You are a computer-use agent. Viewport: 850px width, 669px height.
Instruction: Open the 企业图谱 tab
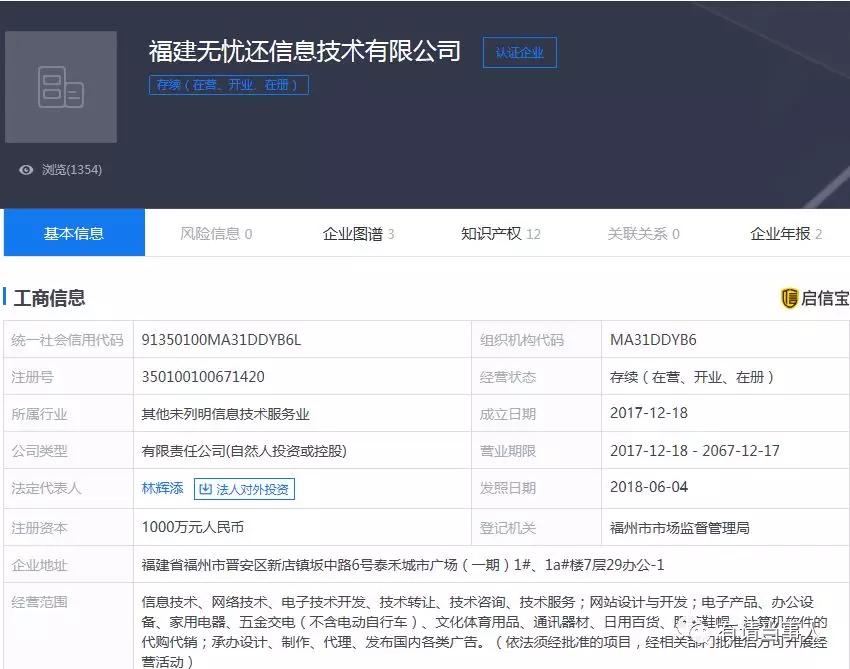[357, 231]
